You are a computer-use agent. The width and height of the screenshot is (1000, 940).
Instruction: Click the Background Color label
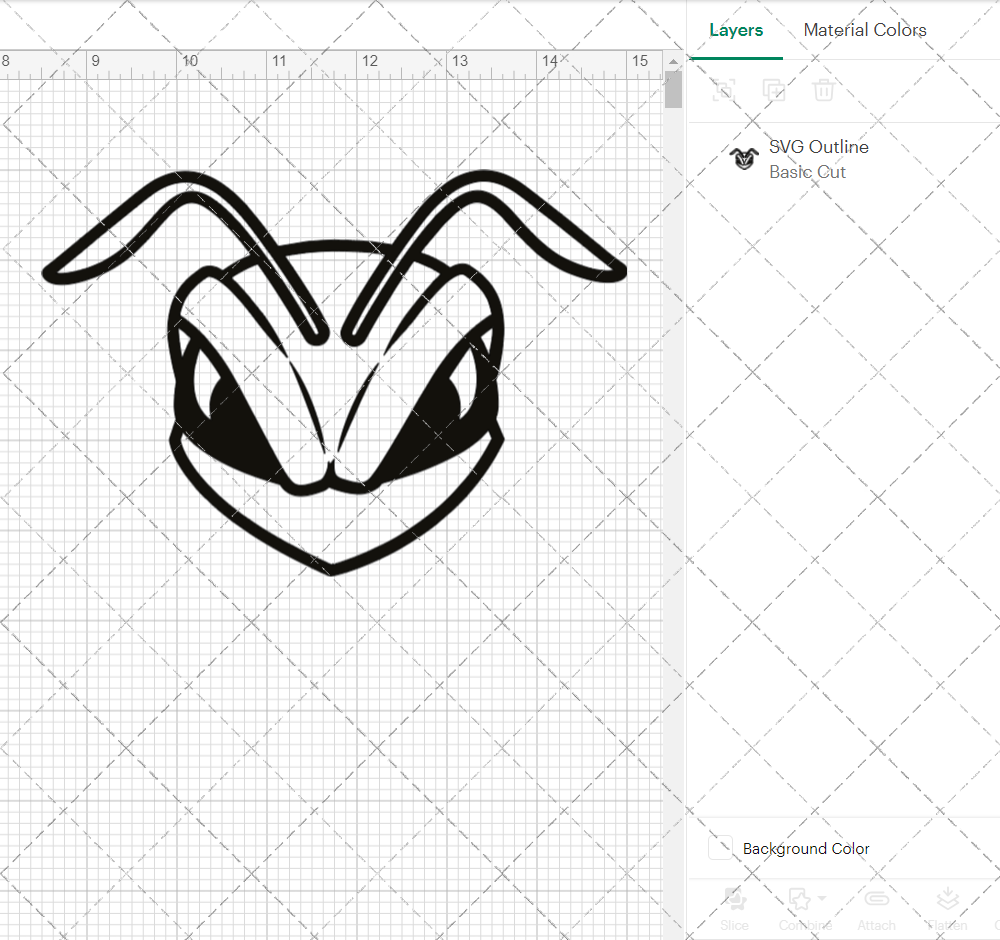[805, 849]
